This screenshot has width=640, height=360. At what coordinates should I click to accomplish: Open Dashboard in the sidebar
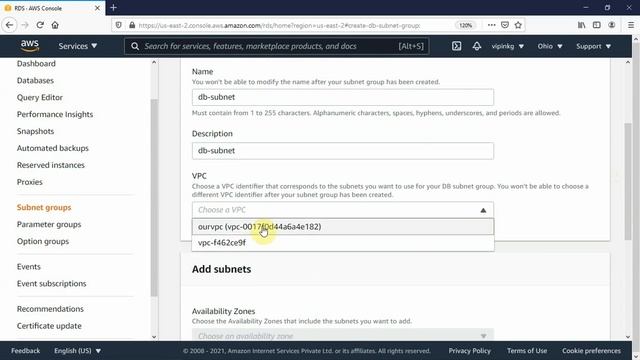[36, 64]
